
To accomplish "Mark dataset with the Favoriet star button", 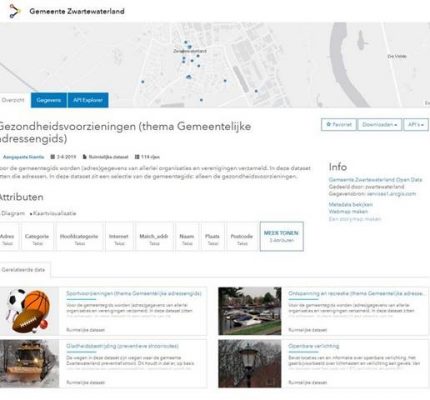I will pos(339,125).
